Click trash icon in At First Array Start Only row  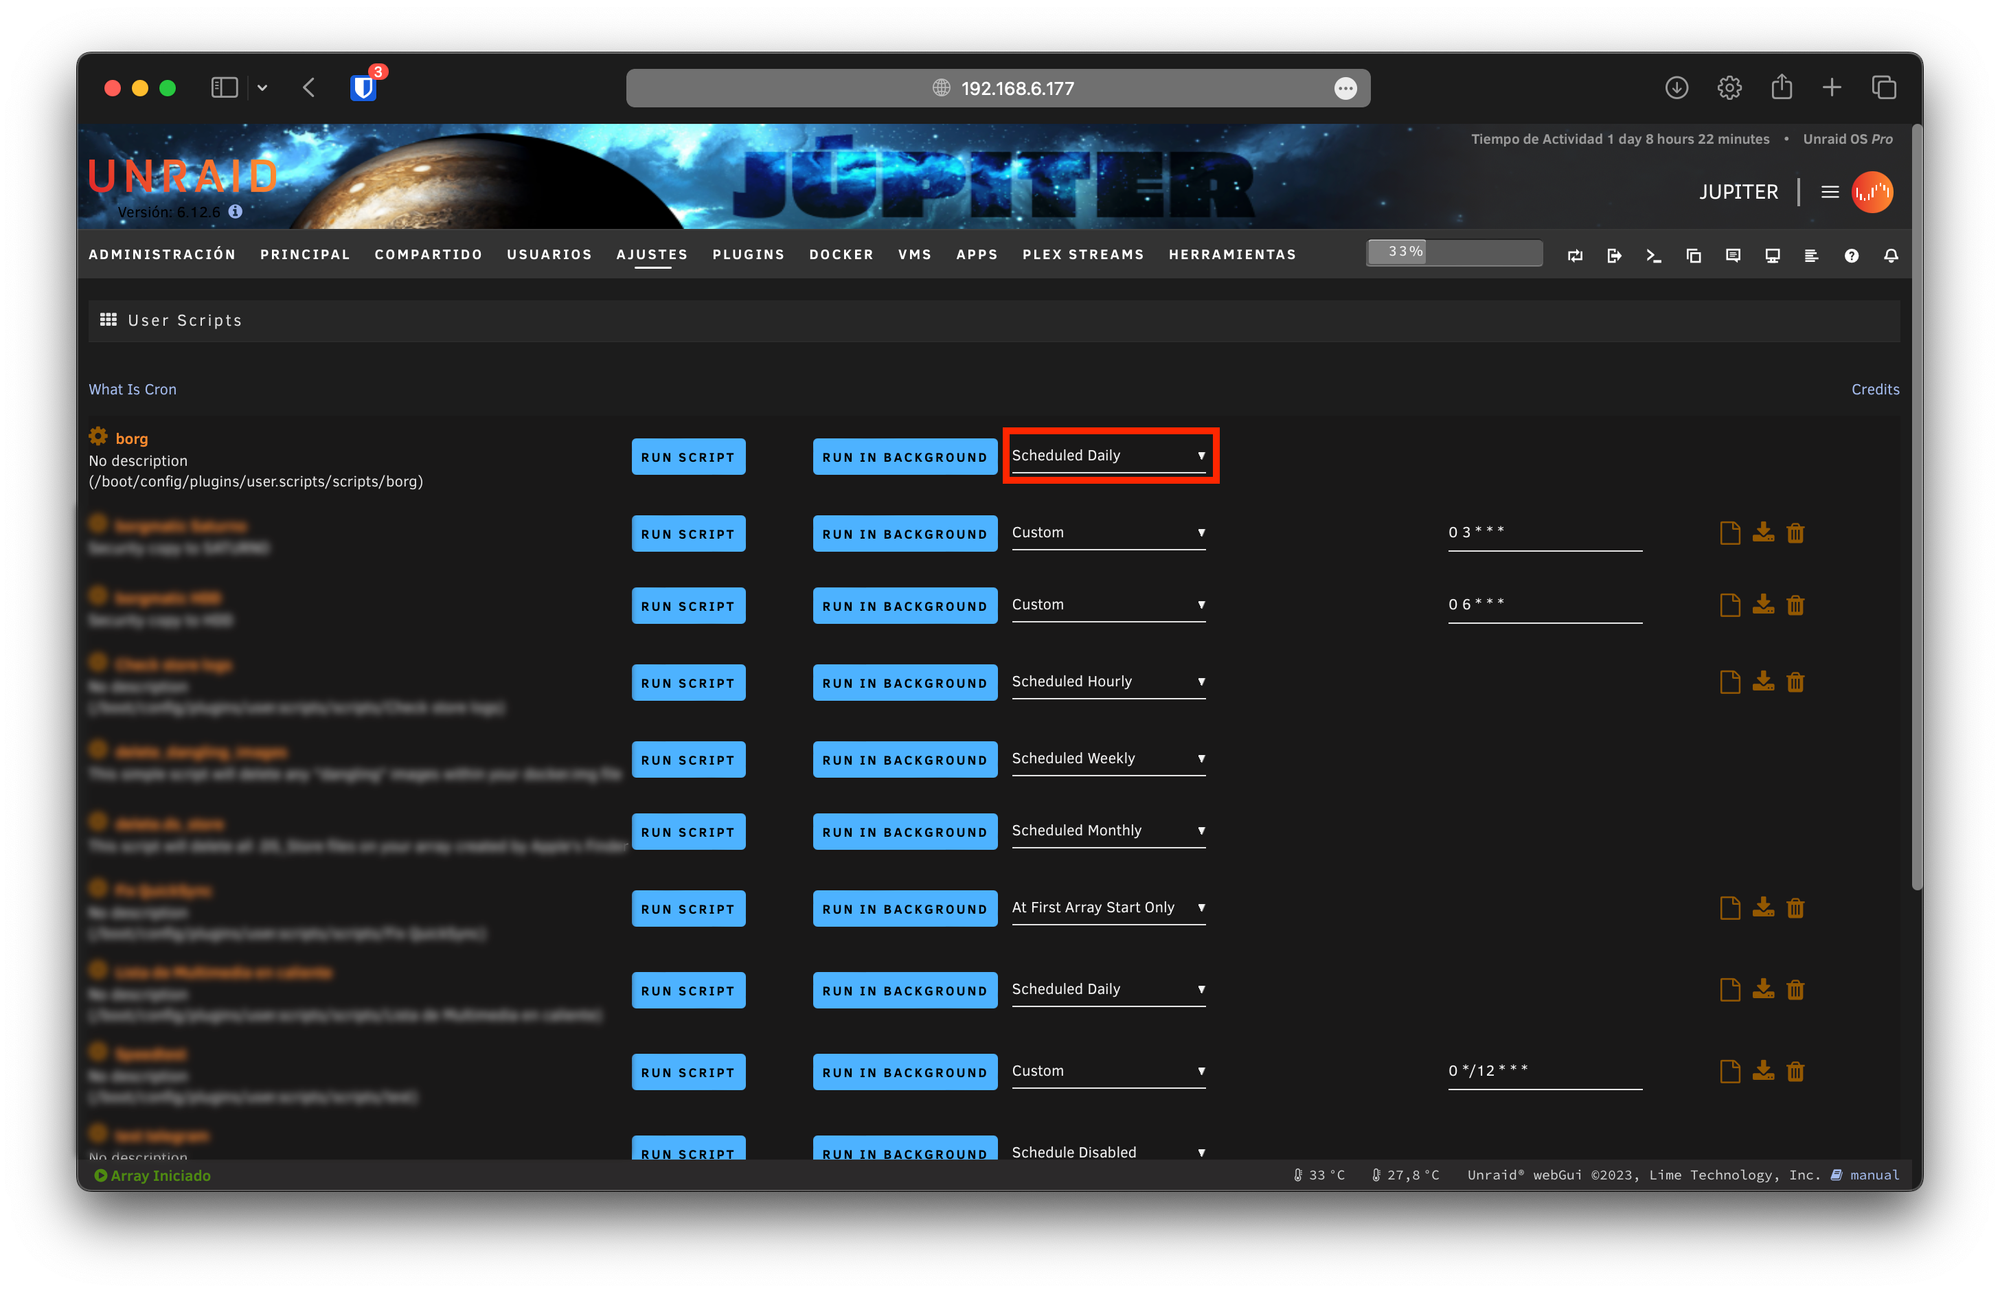[1796, 908]
